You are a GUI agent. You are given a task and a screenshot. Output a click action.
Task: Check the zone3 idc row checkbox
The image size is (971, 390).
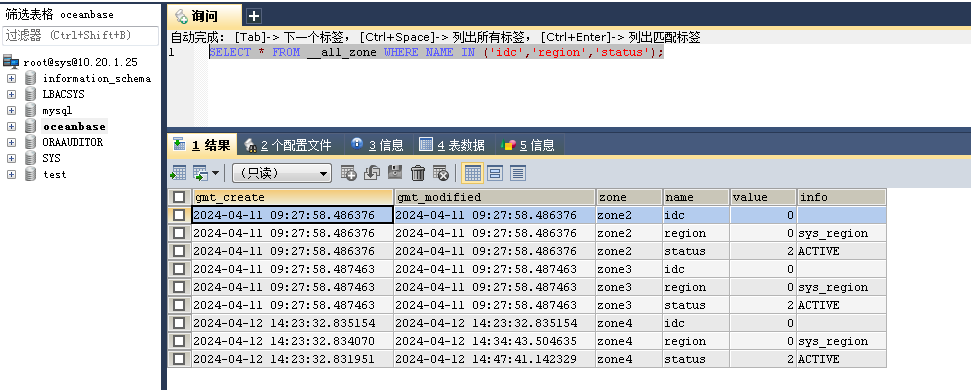point(179,269)
